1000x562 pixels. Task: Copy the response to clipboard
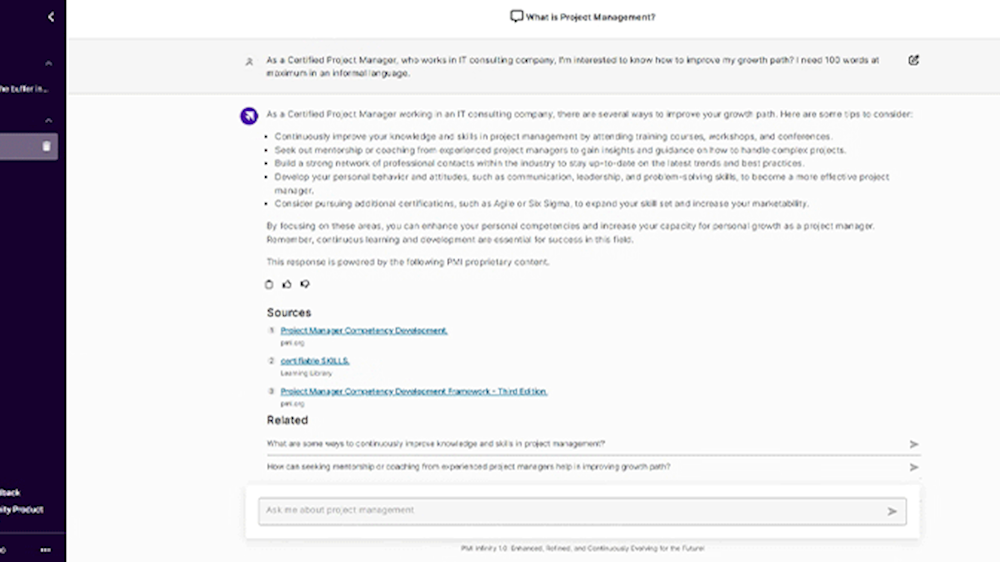268,284
